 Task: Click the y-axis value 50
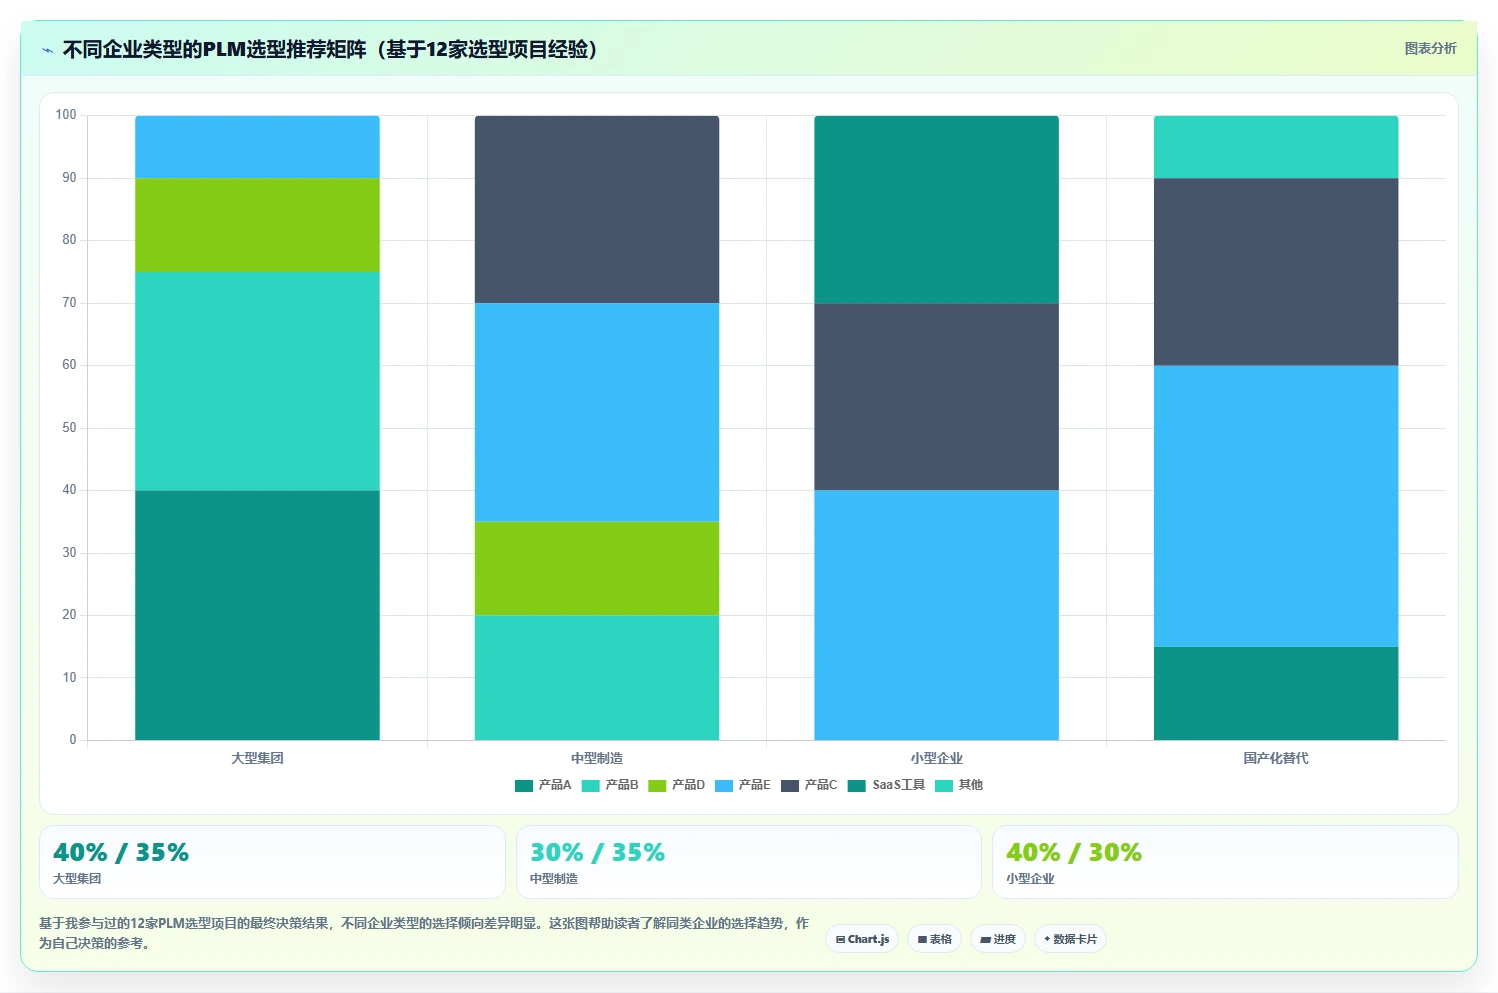point(69,428)
